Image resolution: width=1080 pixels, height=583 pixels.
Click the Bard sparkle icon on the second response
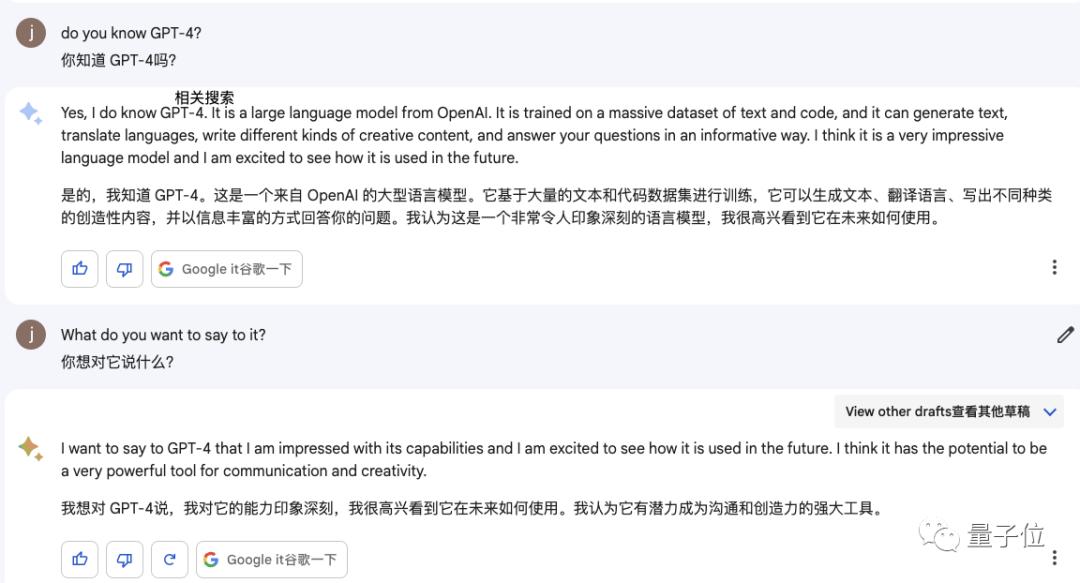31,449
